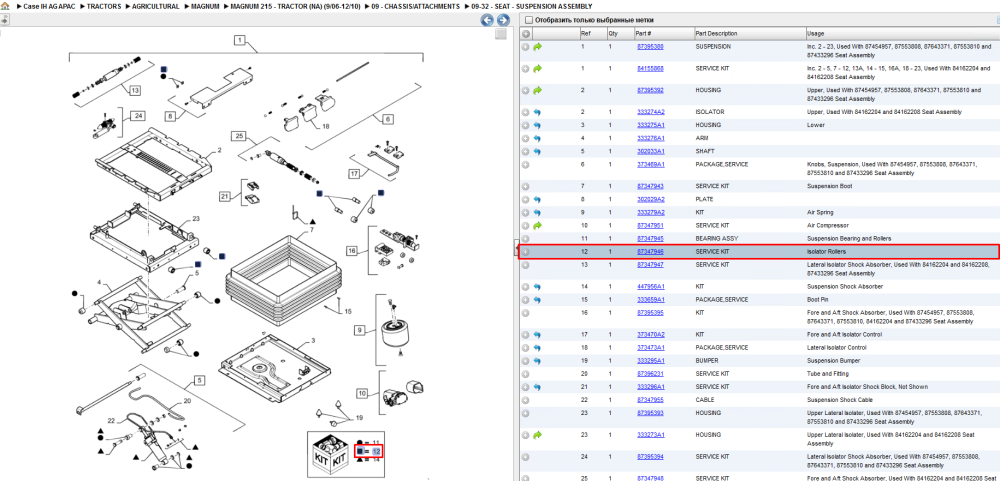Open MAGNUM 215 - TRACTOR breadcrumb
This screenshot has height=481, width=1000.
pos(295,6)
